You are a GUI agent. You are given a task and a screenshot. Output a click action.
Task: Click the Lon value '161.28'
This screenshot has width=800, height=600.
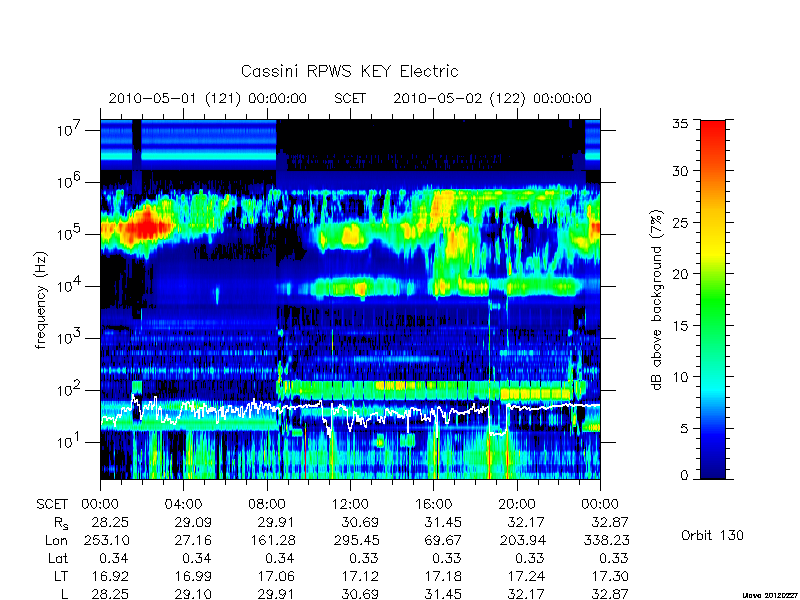(x=272, y=540)
